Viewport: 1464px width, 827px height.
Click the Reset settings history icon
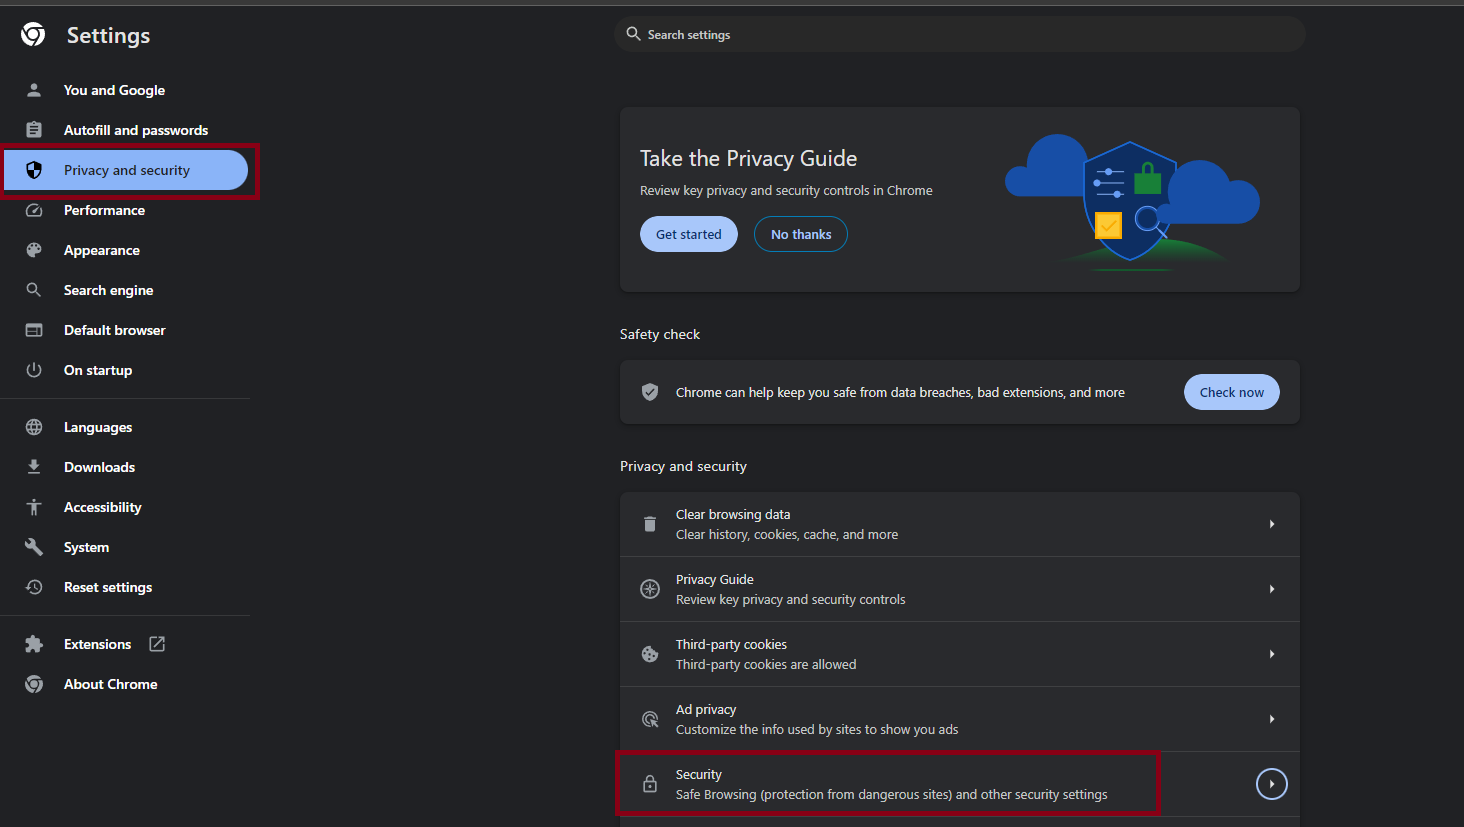coord(34,587)
